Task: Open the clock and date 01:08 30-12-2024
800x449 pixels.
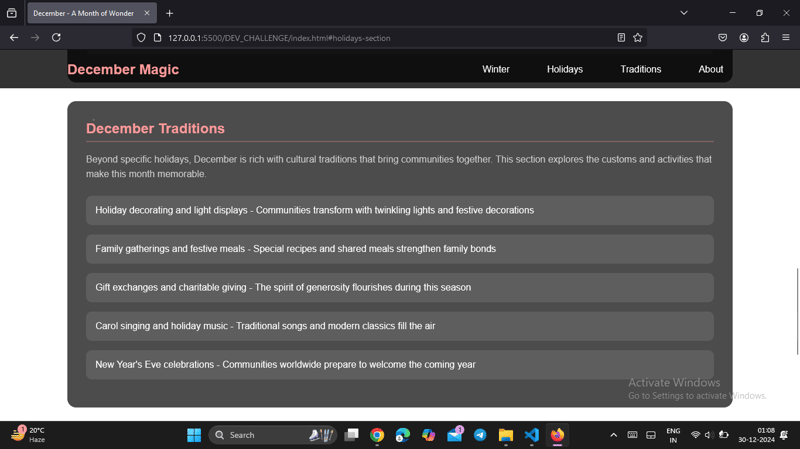Action: [x=756, y=435]
